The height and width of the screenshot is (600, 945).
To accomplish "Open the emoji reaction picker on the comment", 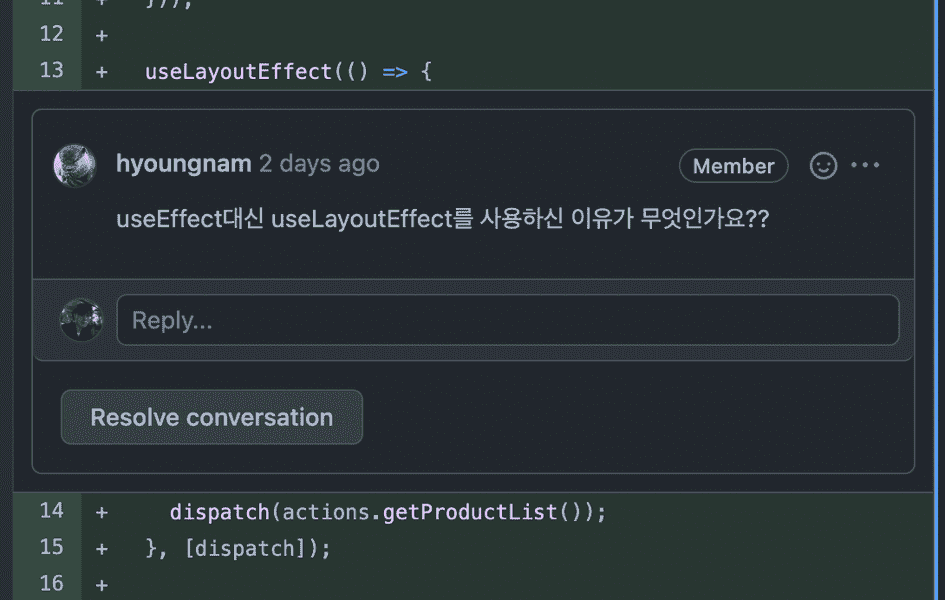I will tap(822, 165).
